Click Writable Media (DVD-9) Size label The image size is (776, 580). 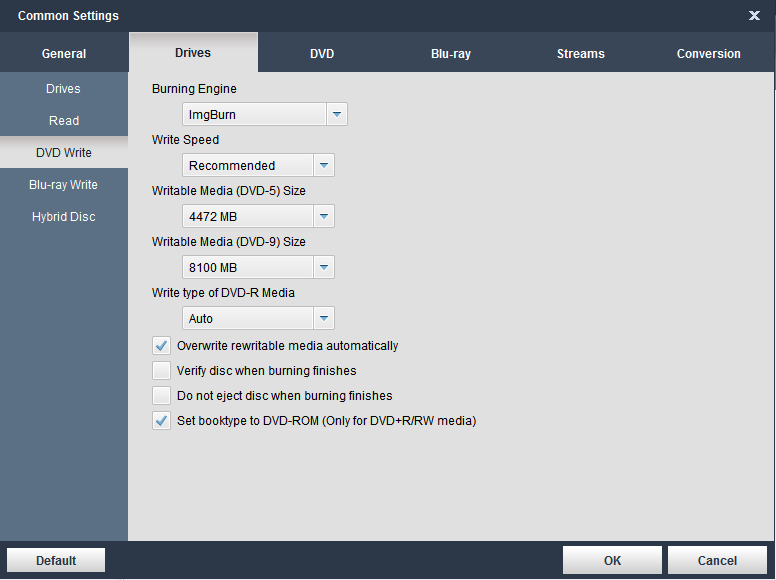tap(229, 242)
